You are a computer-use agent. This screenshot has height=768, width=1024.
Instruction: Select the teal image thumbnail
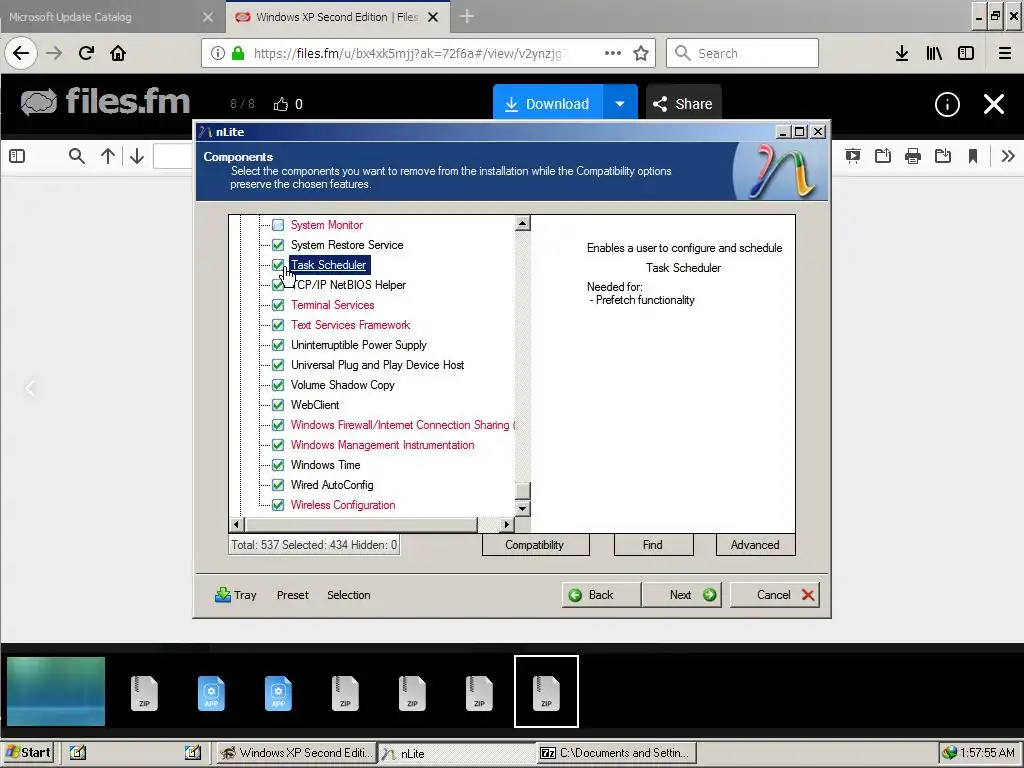56,691
